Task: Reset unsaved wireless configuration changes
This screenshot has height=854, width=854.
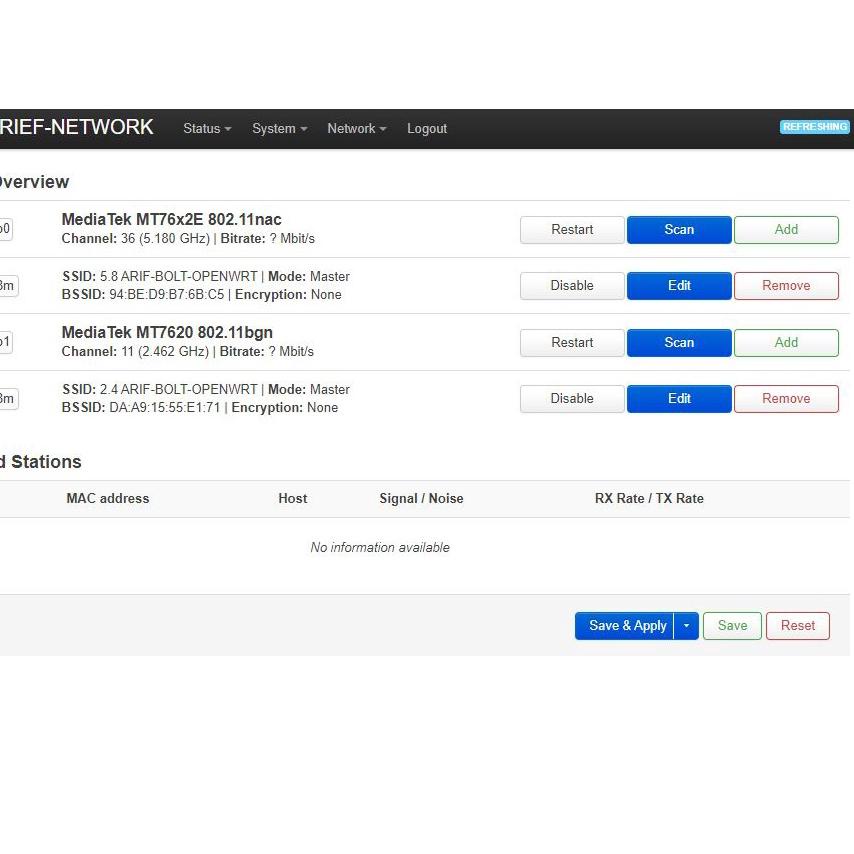Action: 797,625
